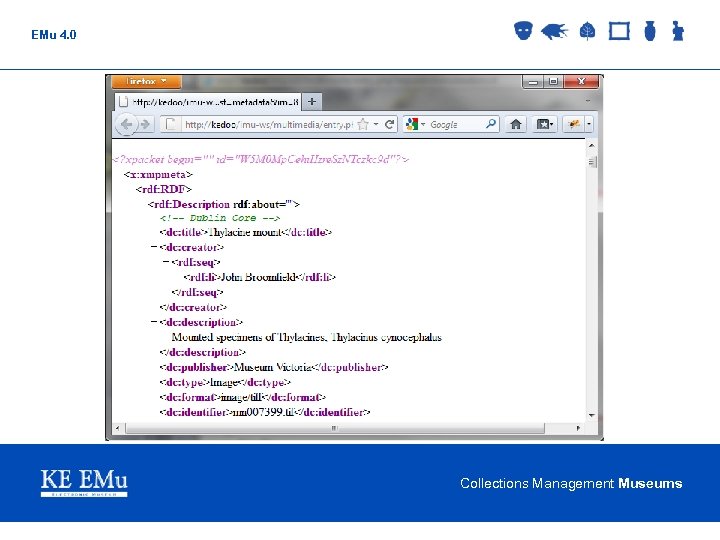Click the vertical scrollbar thumb
The height and width of the screenshot is (540, 720).
[x=592, y=162]
